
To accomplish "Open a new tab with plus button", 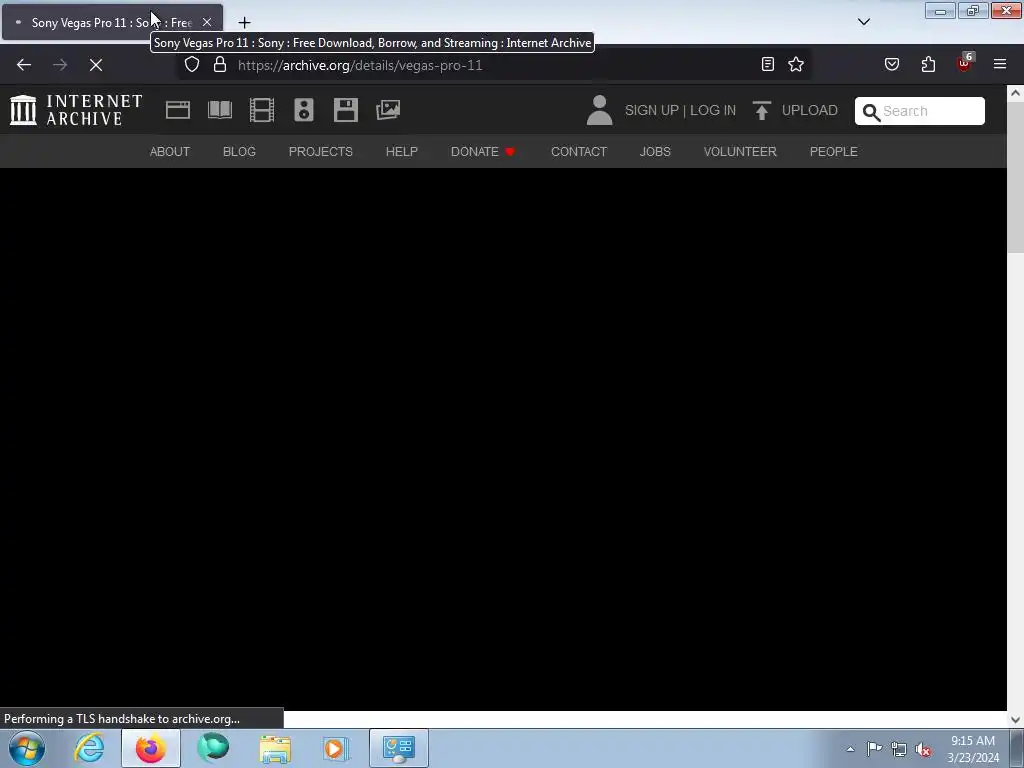I will click(244, 23).
